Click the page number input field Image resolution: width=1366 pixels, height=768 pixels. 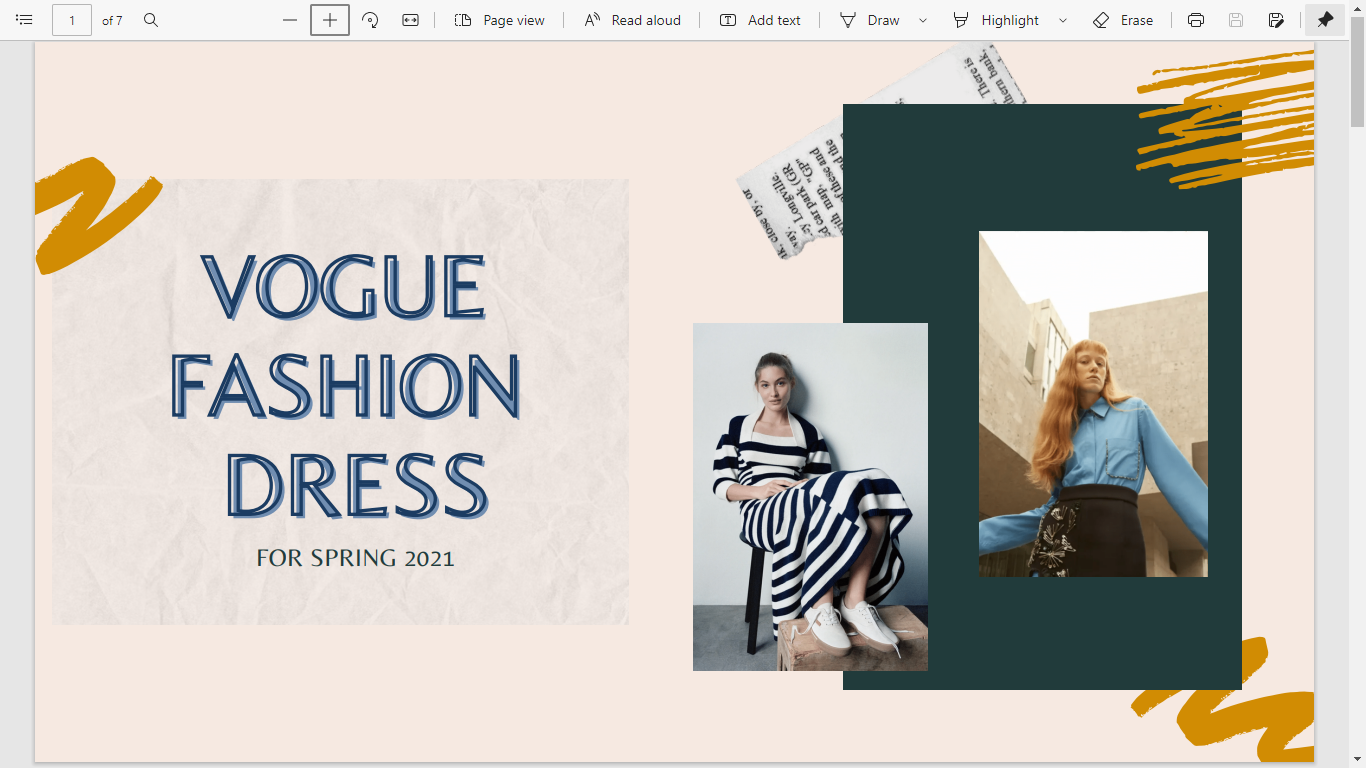[72, 20]
